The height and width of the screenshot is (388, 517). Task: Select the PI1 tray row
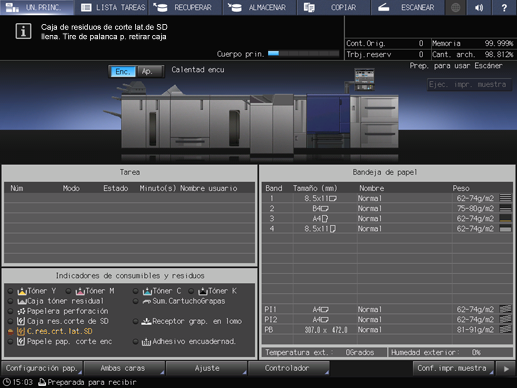[x=387, y=310]
